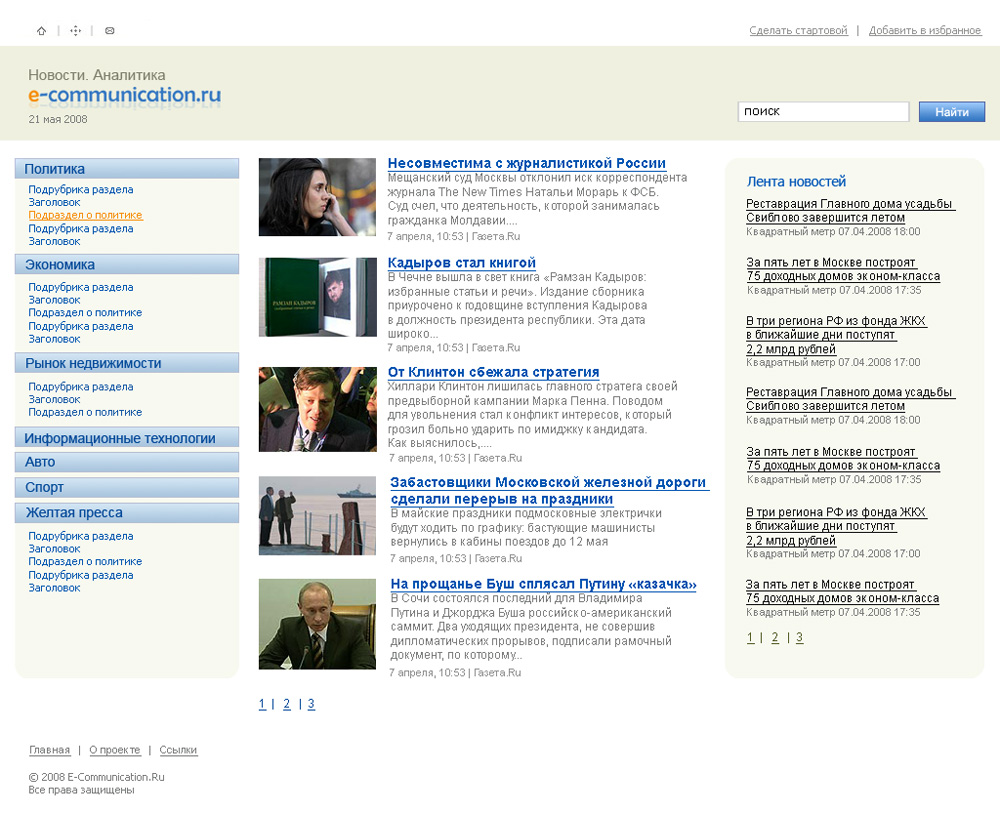The image size is (1000, 813).
Task: Click the 'О проекте' footer link
Action: coord(115,750)
